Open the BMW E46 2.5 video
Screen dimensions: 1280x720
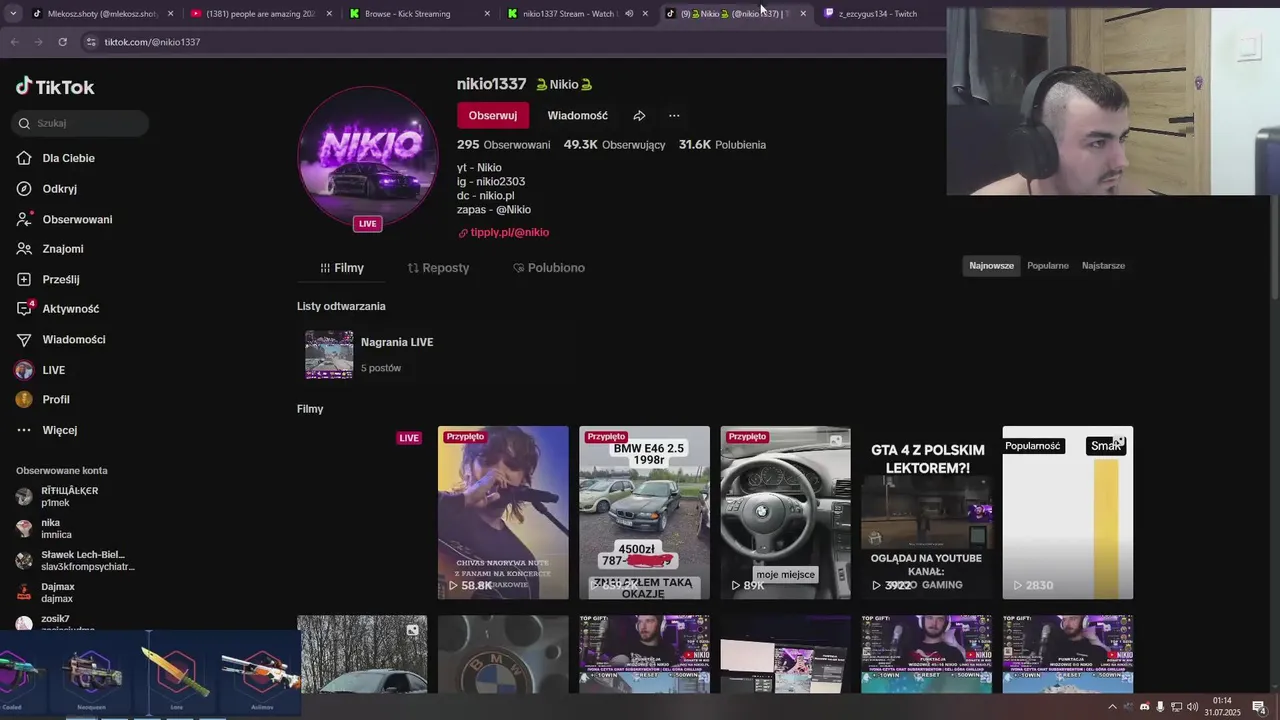(644, 513)
